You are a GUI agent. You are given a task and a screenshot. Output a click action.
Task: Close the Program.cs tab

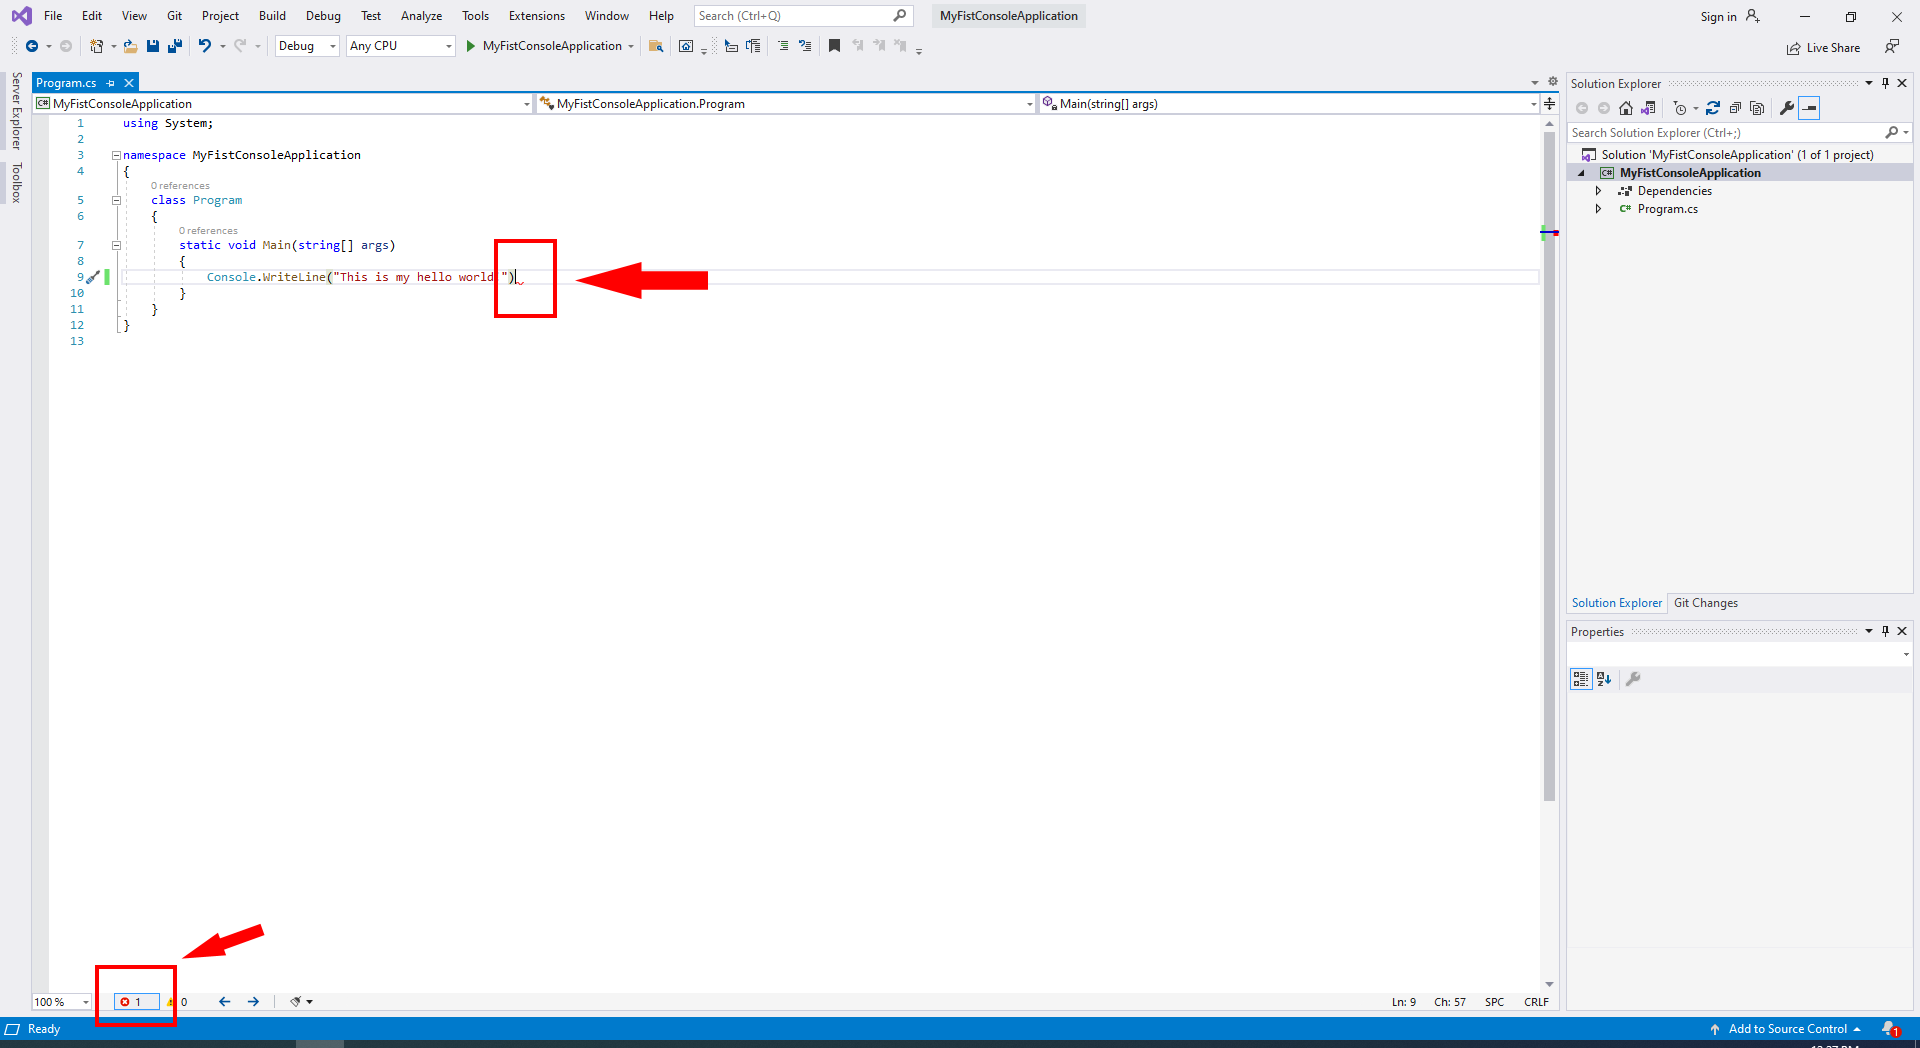click(128, 83)
